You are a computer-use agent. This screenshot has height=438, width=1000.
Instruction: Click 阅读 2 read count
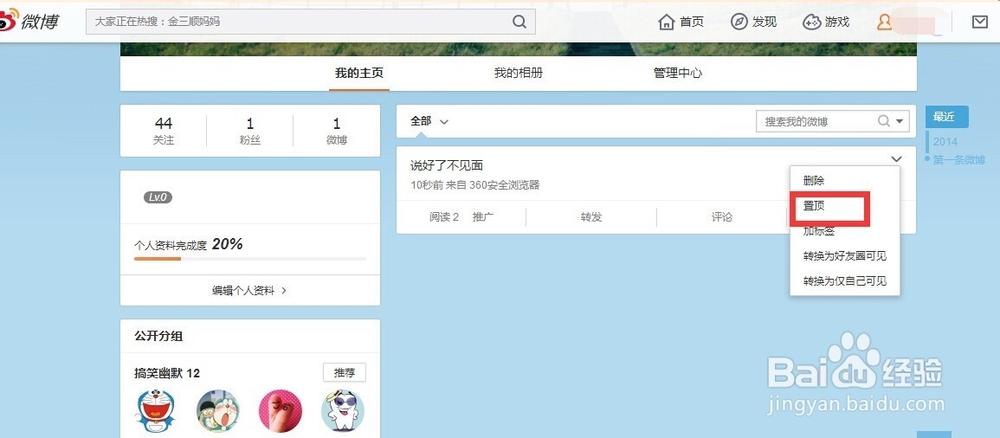point(444,217)
